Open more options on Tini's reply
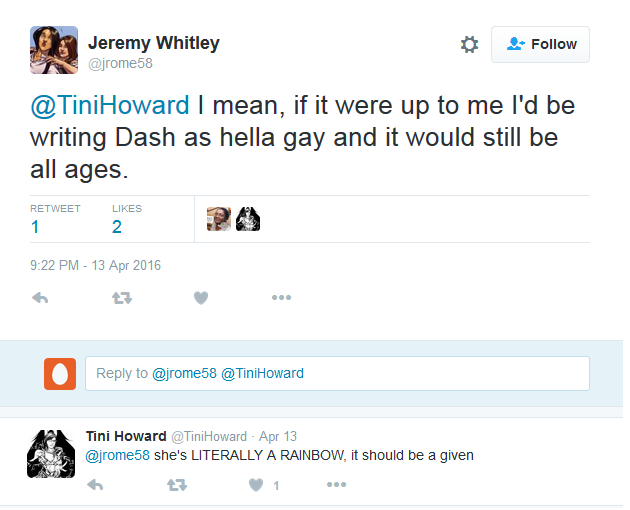Screen dimensions: 630x510 pos(336,485)
